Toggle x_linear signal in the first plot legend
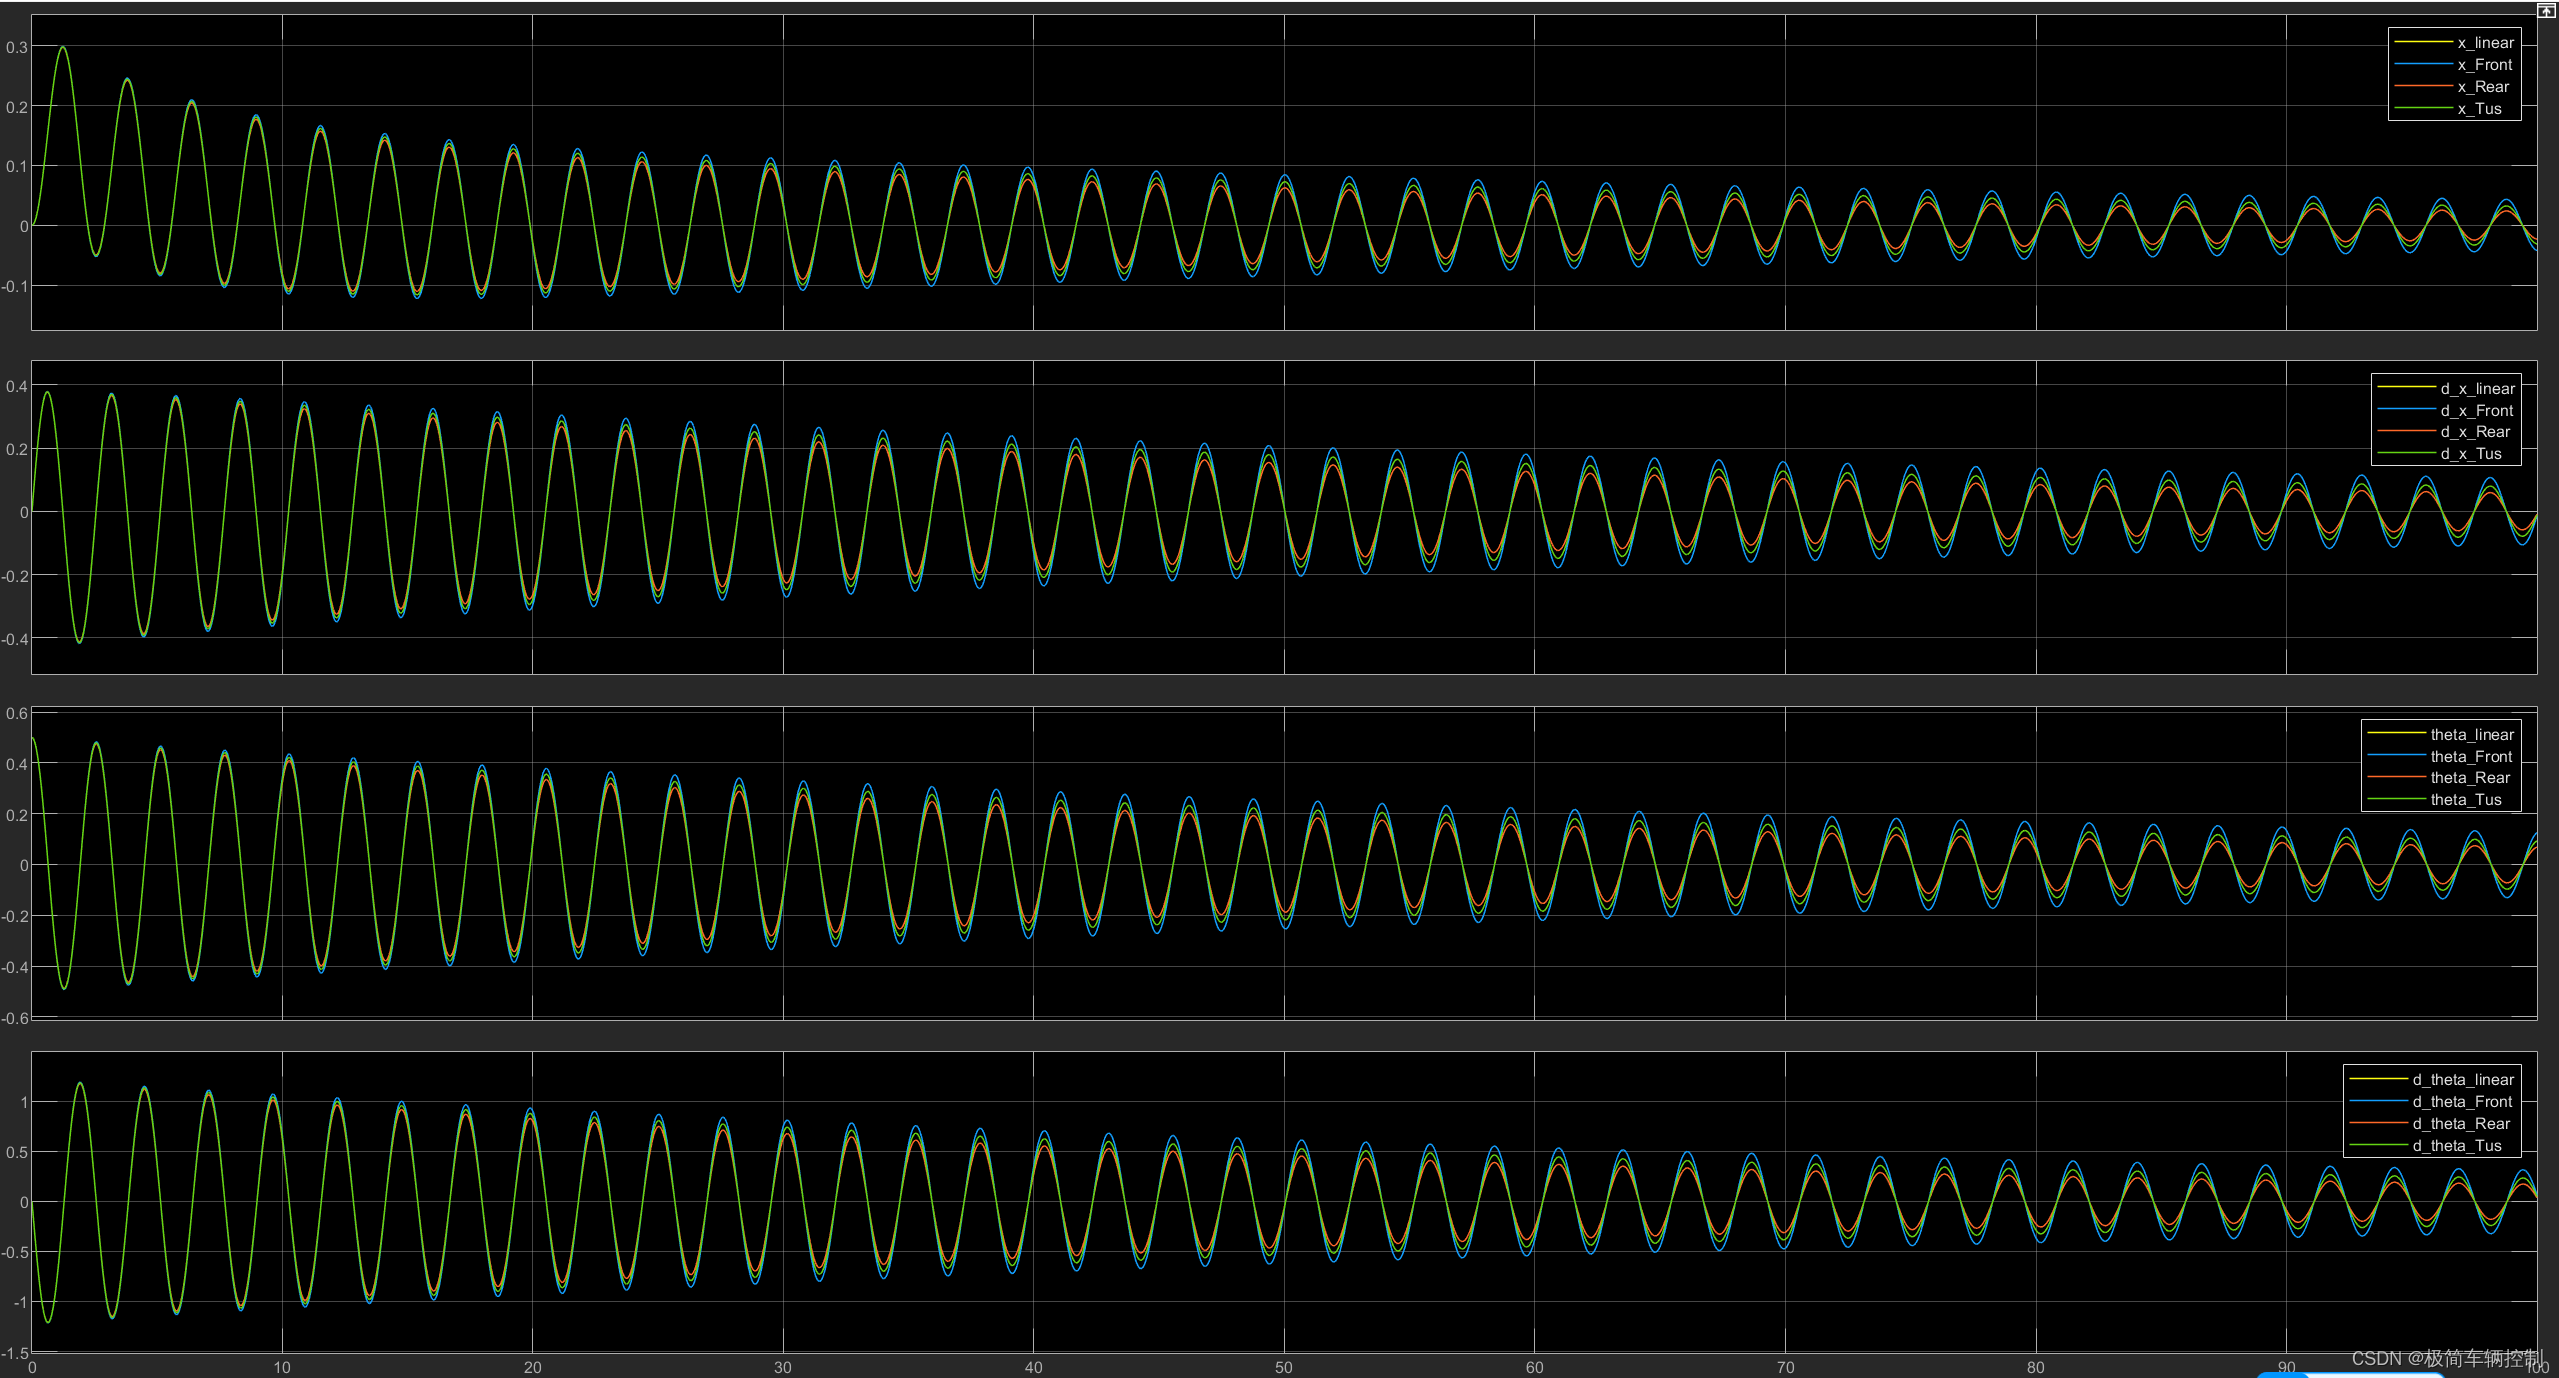This screenshot has height=1378, width=2559. [x=2454, y=43]
